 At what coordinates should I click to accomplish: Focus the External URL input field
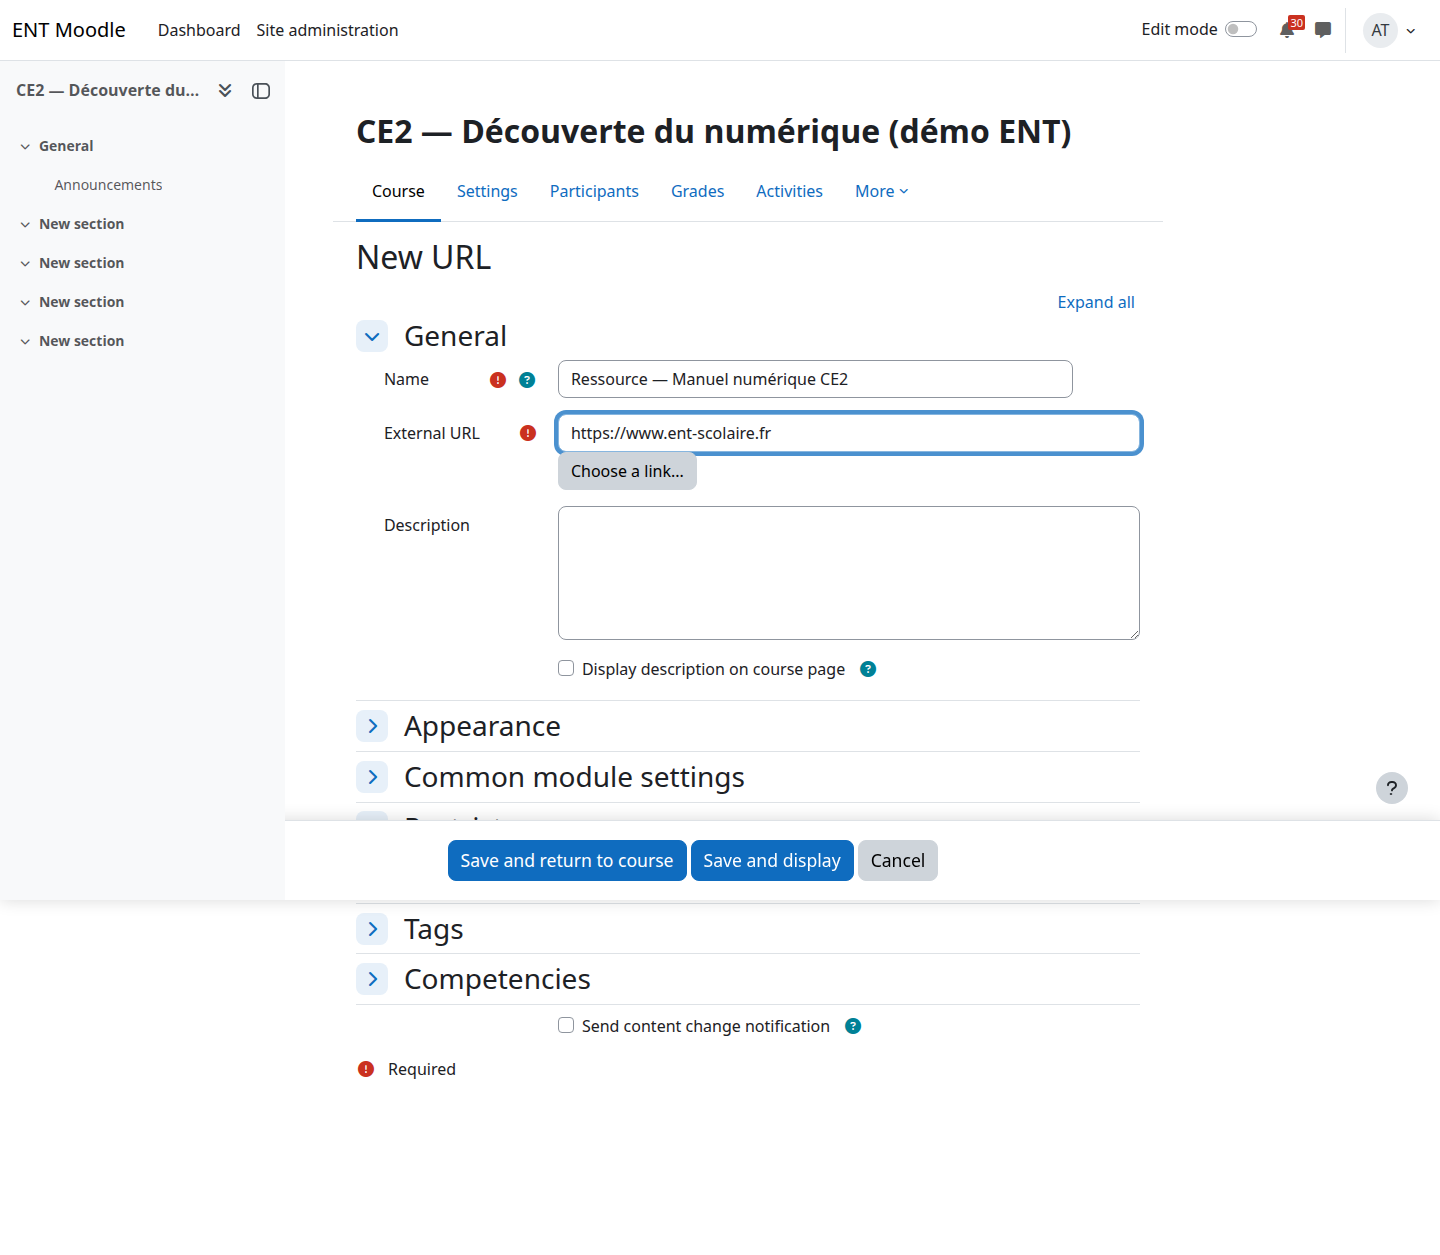[x=849, y=433]
